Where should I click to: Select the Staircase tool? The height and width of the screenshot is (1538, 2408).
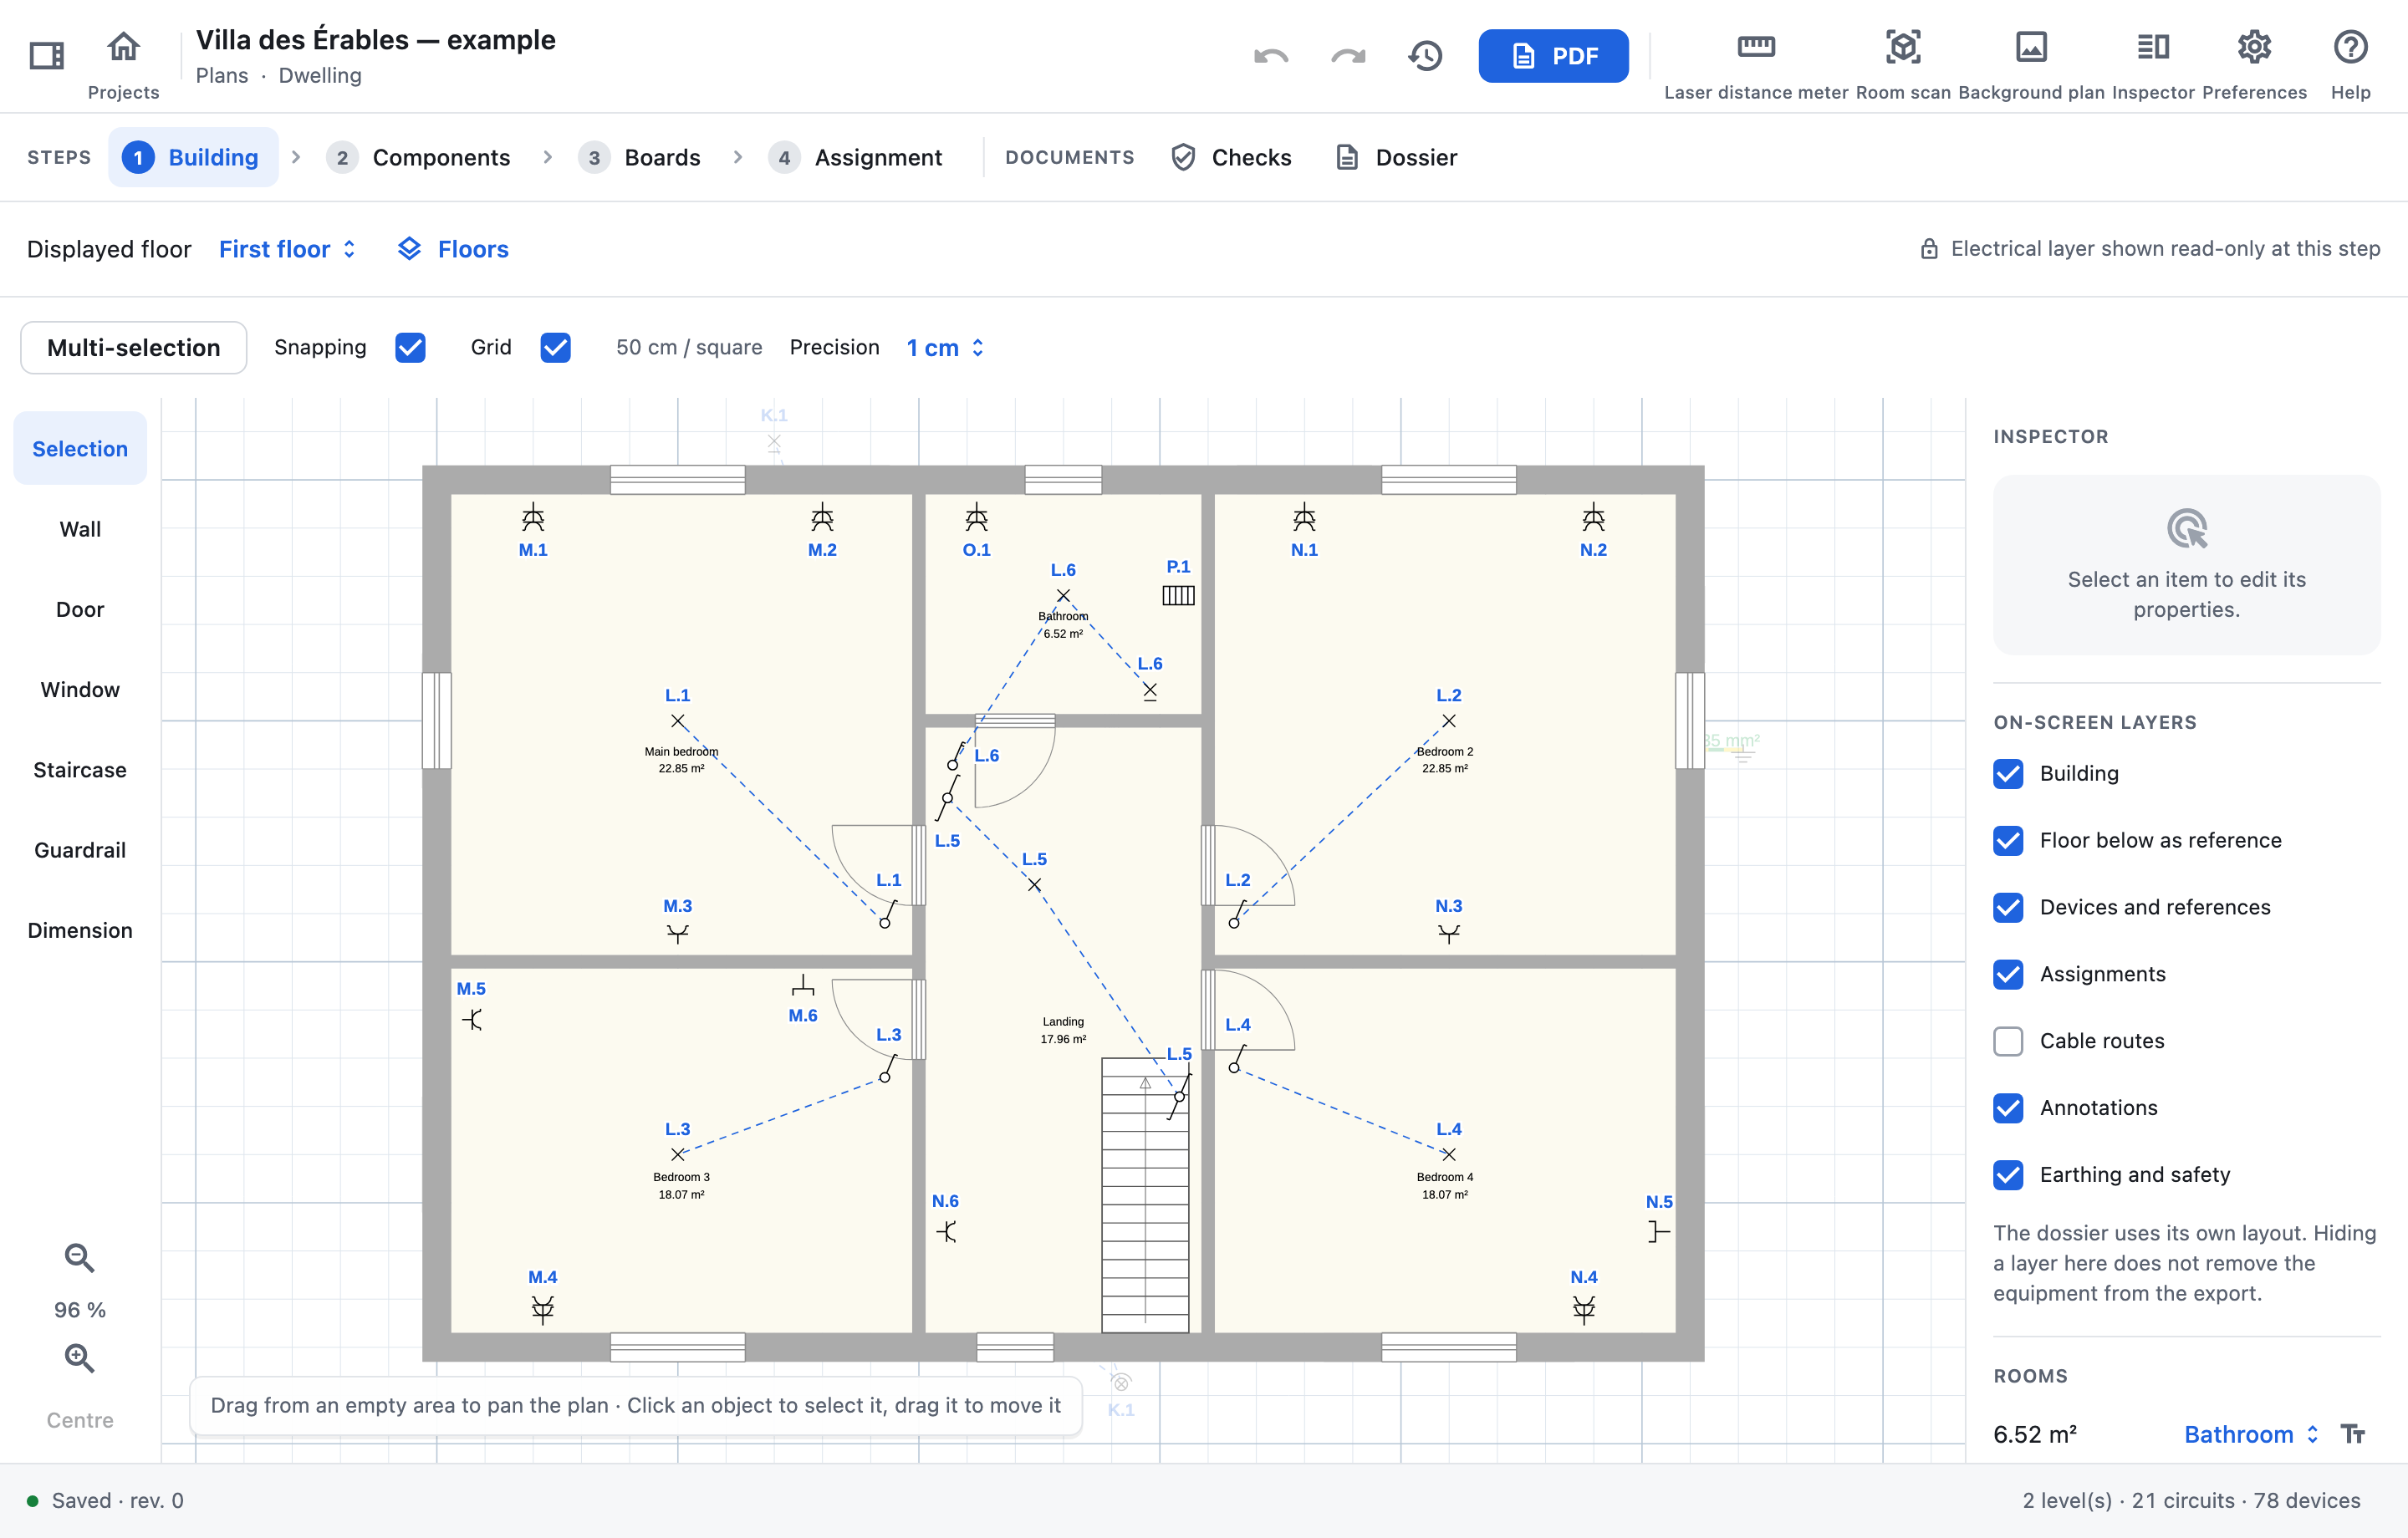[x=80, y=770]
